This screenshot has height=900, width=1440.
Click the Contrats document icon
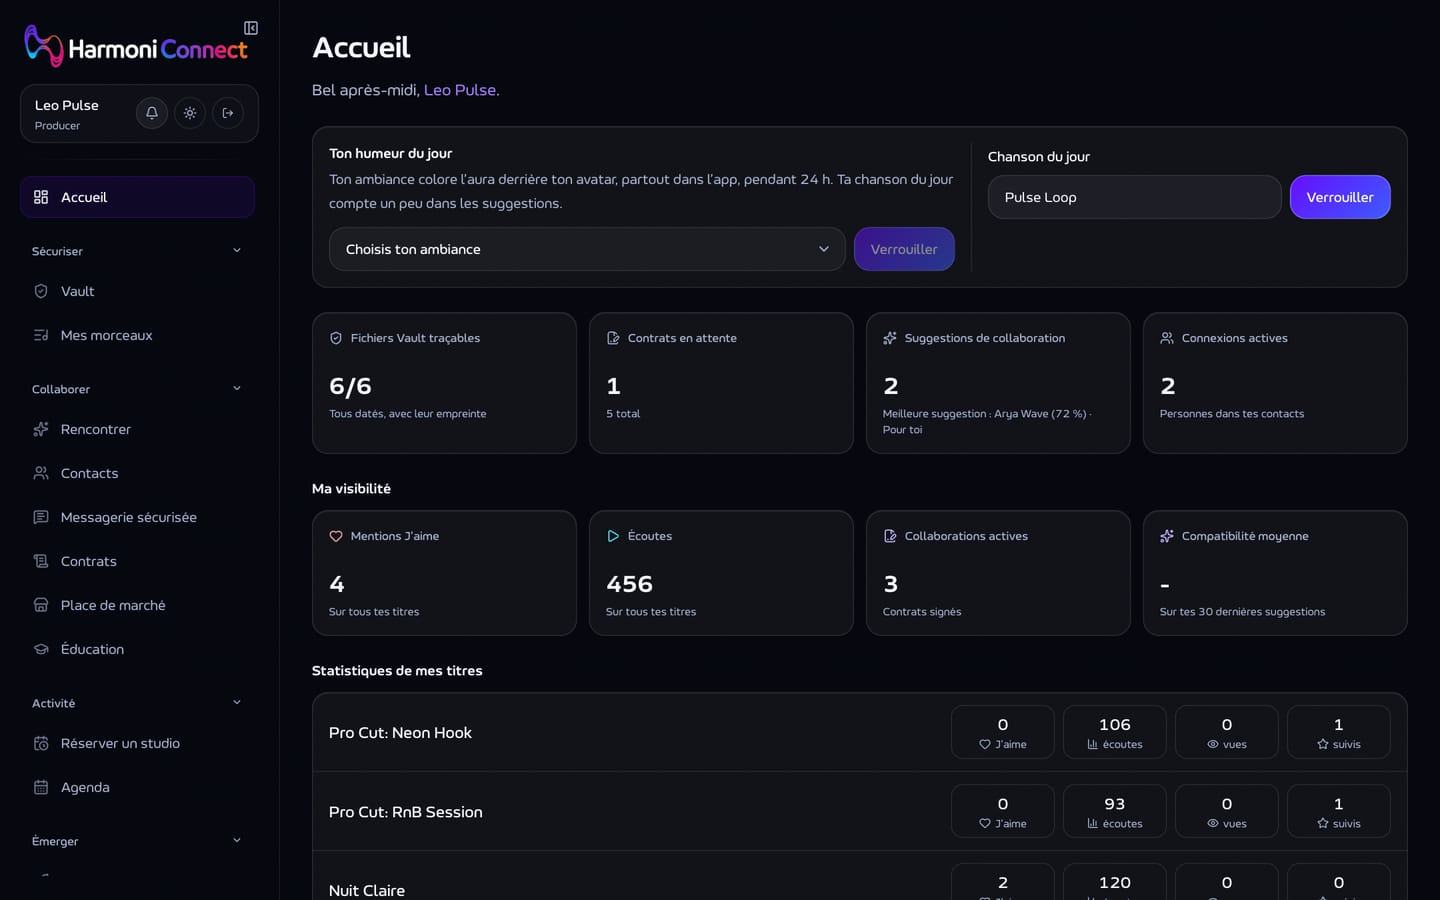coord(41,561)
